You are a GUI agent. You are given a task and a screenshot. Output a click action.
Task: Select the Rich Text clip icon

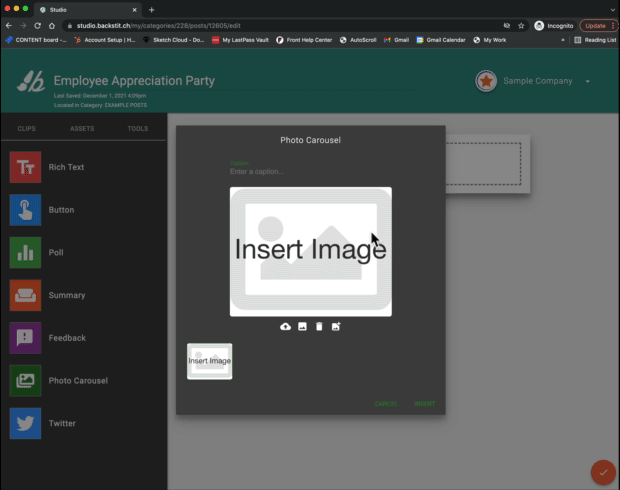coord(25,167)
